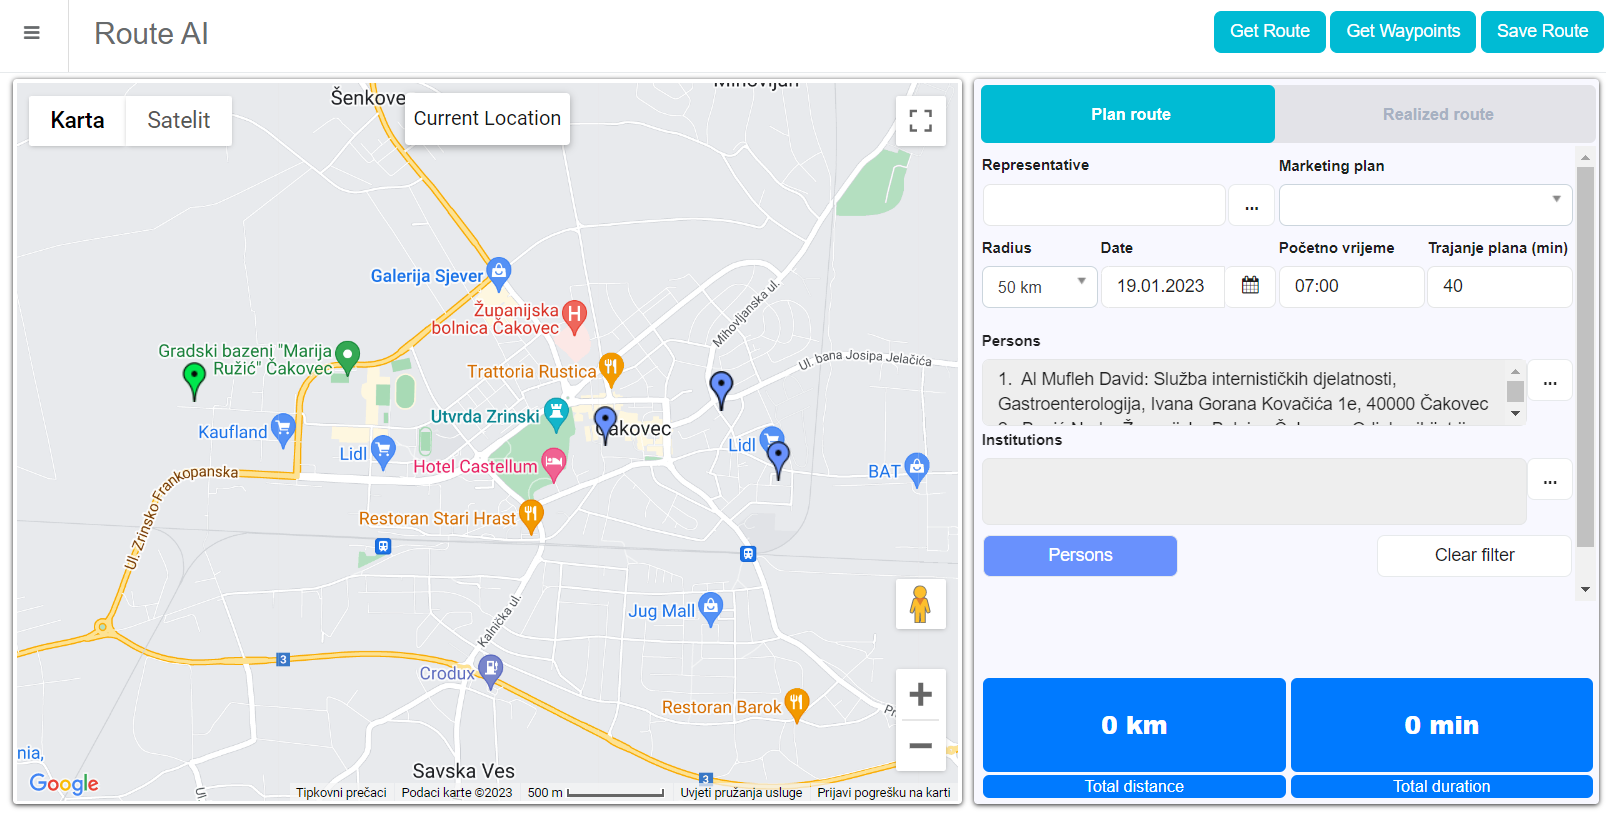The width and height of the screenshot is (1606, 813).
Task: Click the green map marker pin
Action: point(195,379)
